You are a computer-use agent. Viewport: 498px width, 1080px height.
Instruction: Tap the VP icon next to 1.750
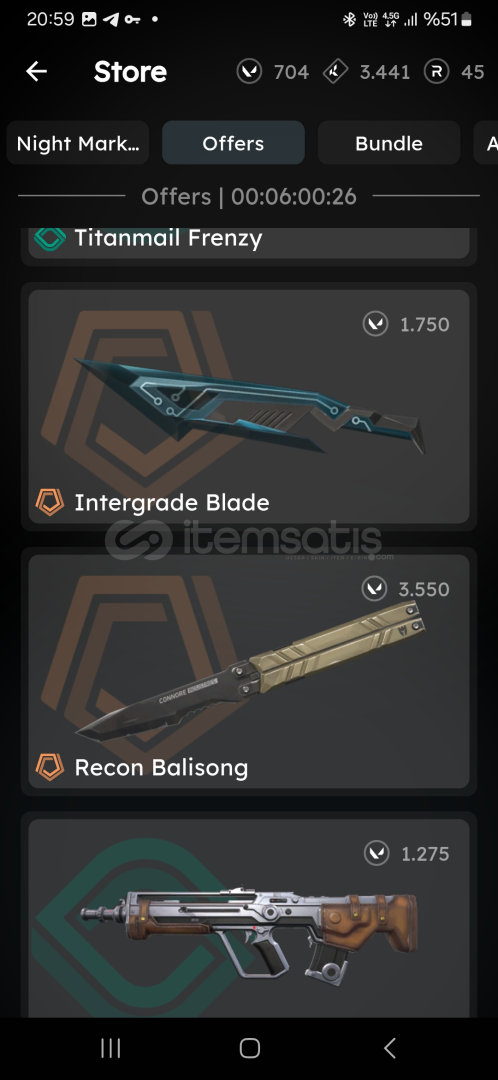(375, 324)
